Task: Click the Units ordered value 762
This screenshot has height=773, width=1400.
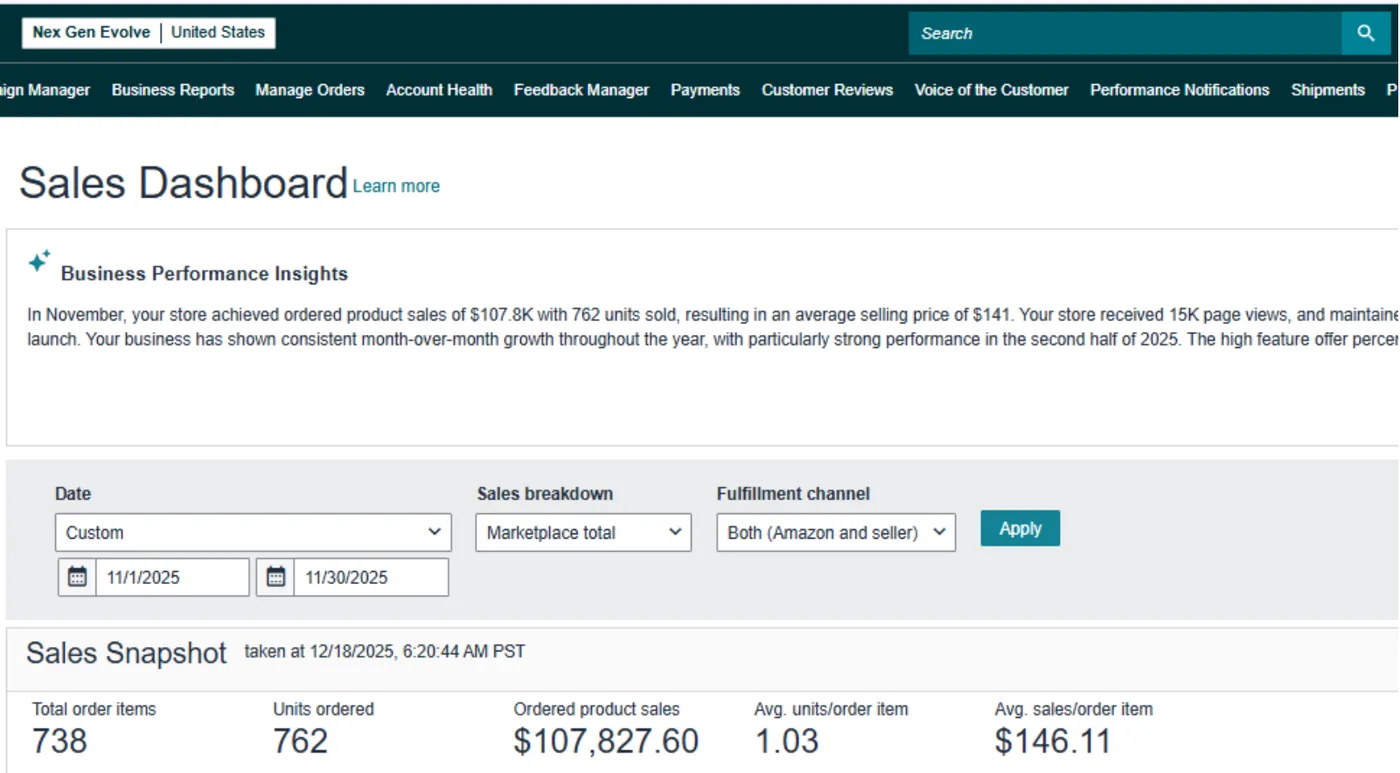Action: [300, 741]
